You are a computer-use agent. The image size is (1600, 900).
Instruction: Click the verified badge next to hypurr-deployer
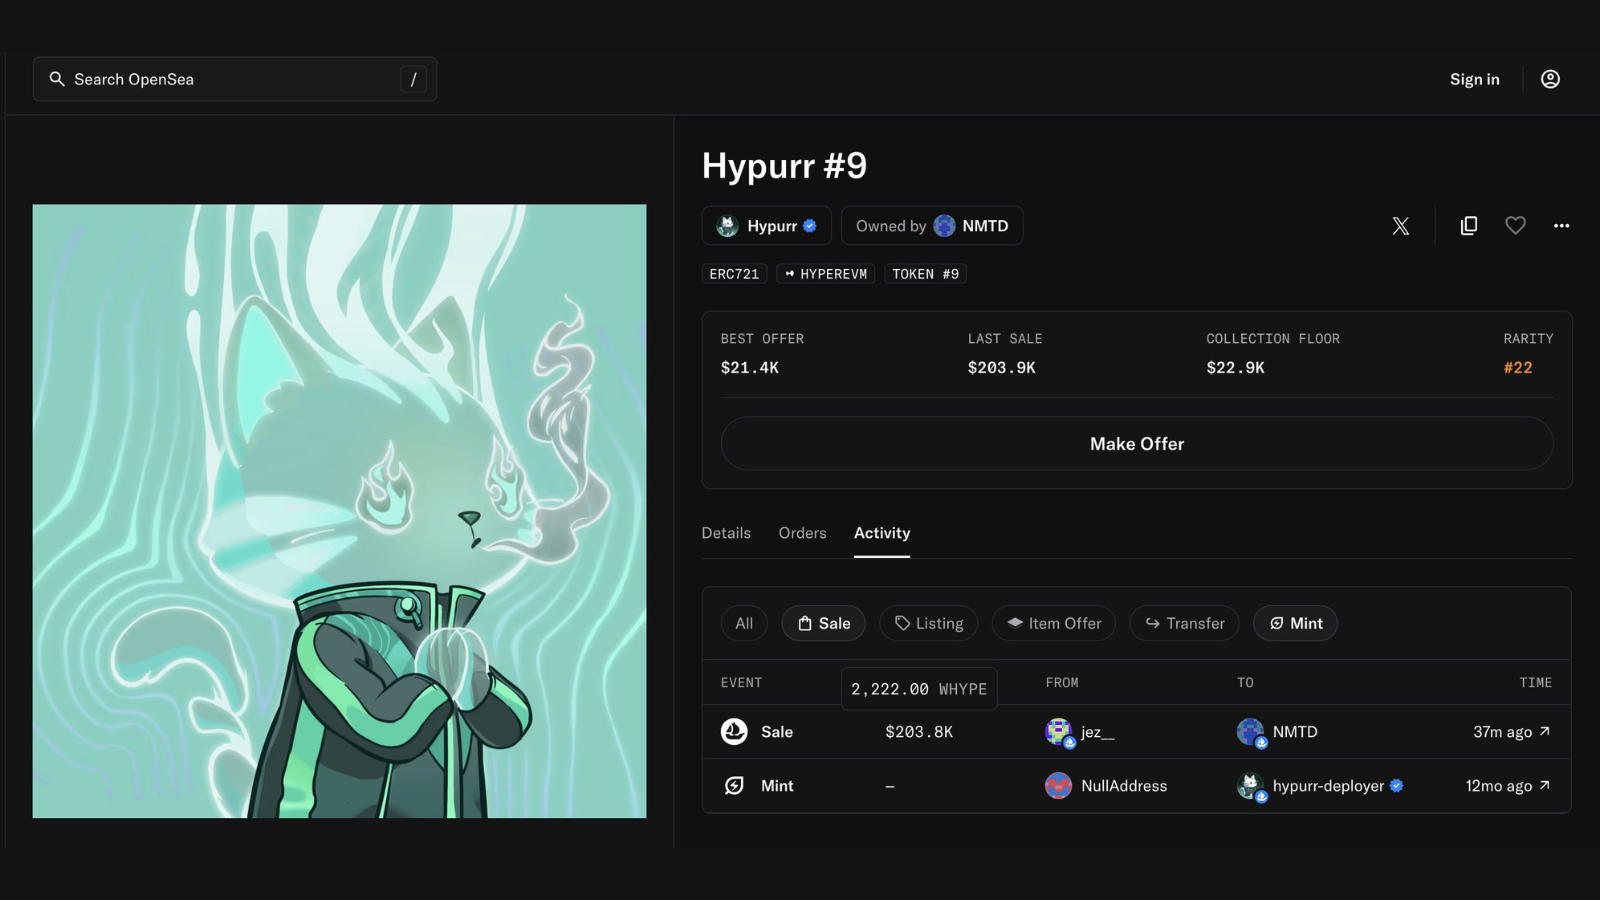tap(1397, 786)
